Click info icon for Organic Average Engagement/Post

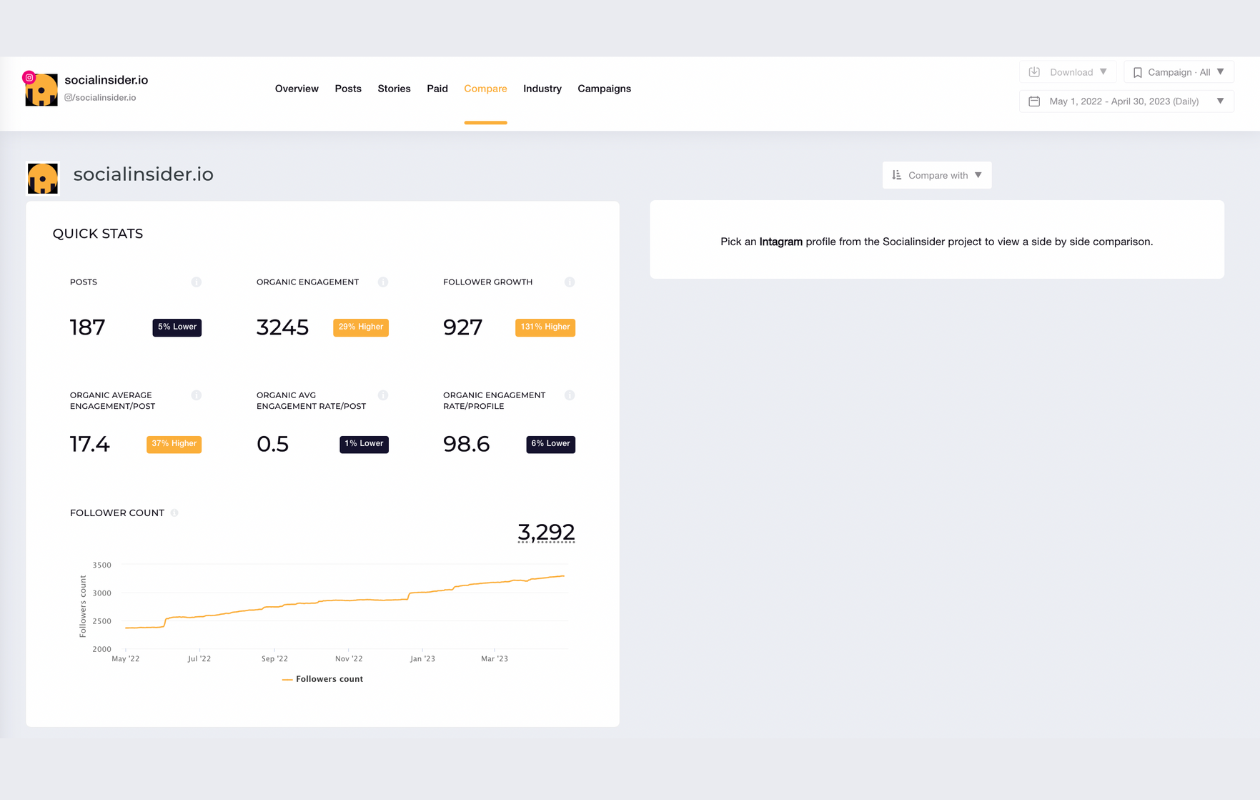[196, 395]
